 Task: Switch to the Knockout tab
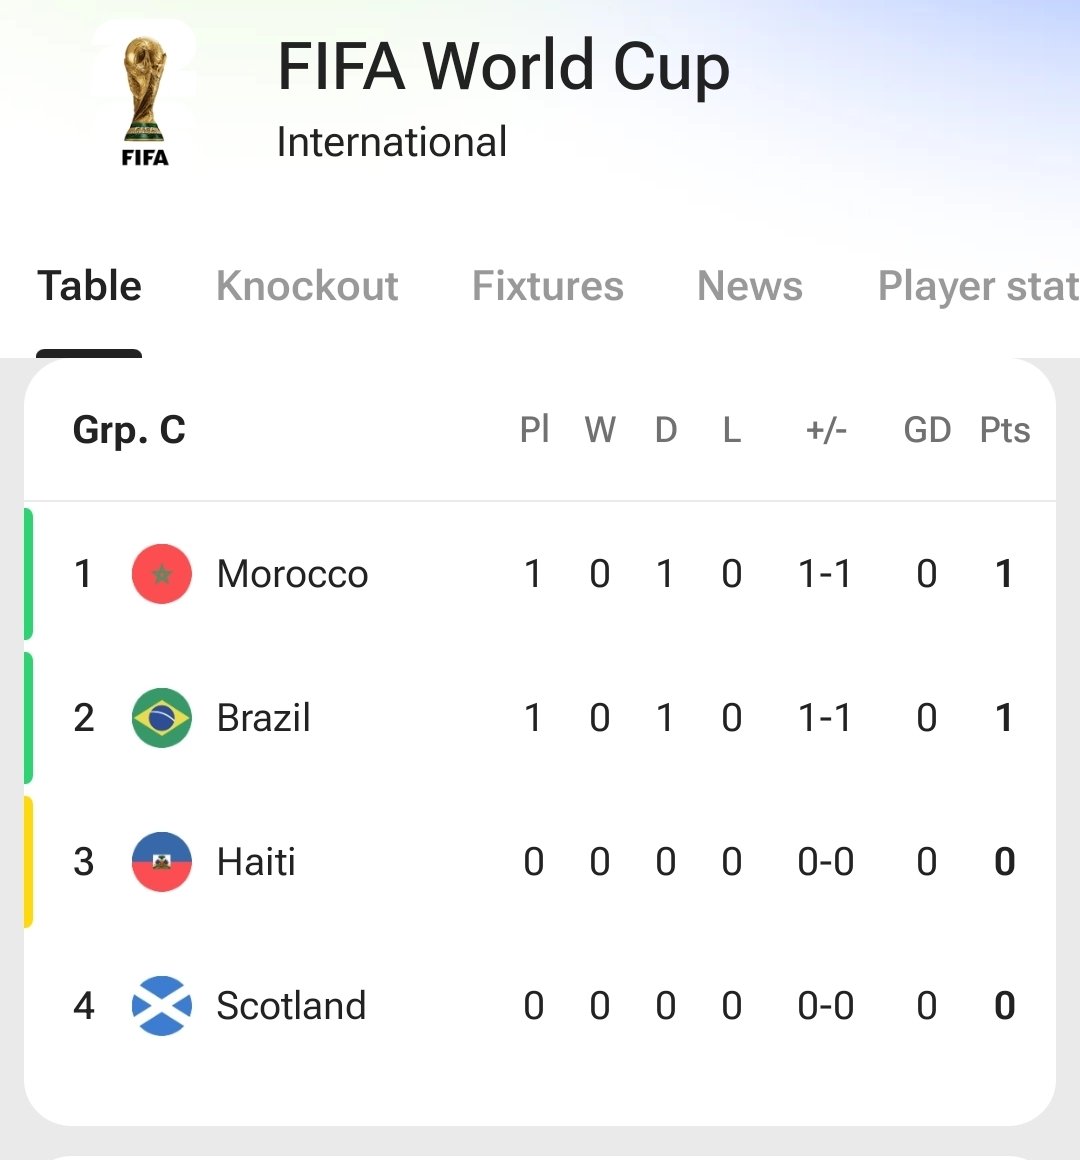pos(307,286)
